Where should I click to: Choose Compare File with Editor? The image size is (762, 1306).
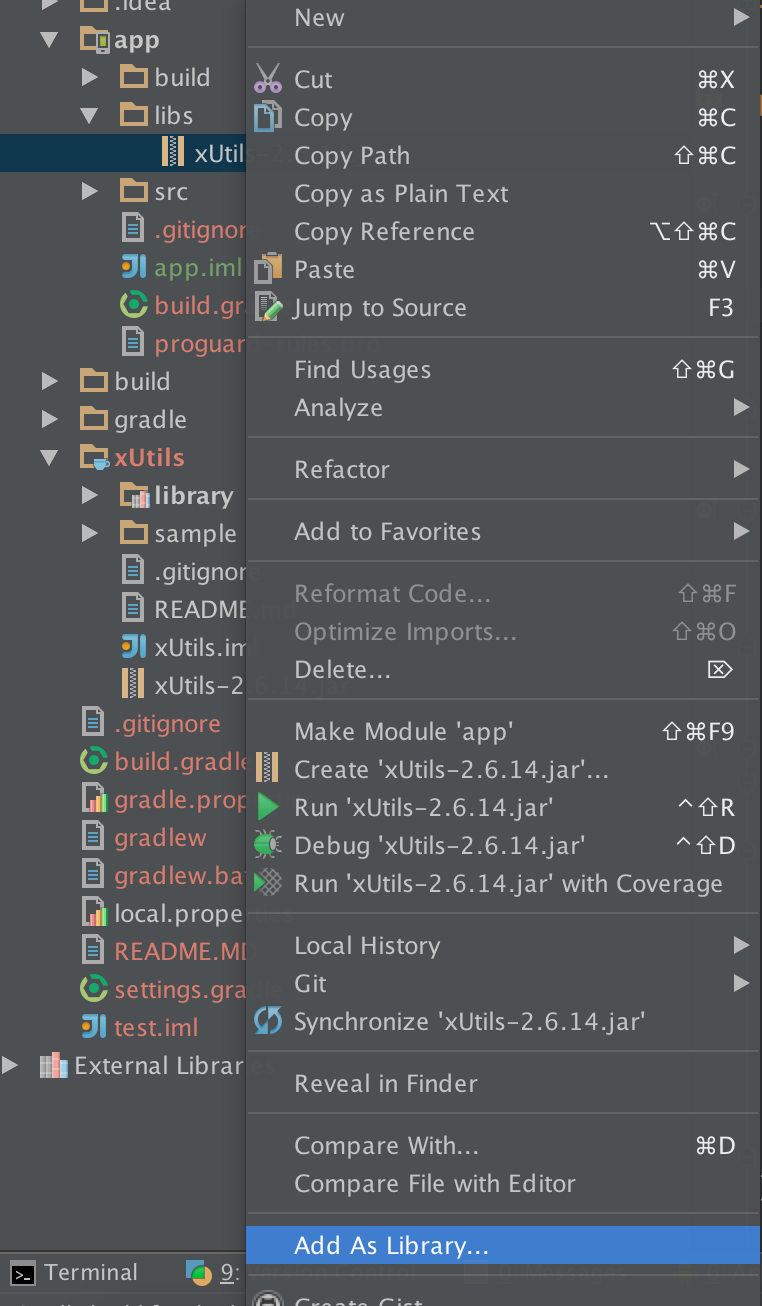pos(504,1184)
